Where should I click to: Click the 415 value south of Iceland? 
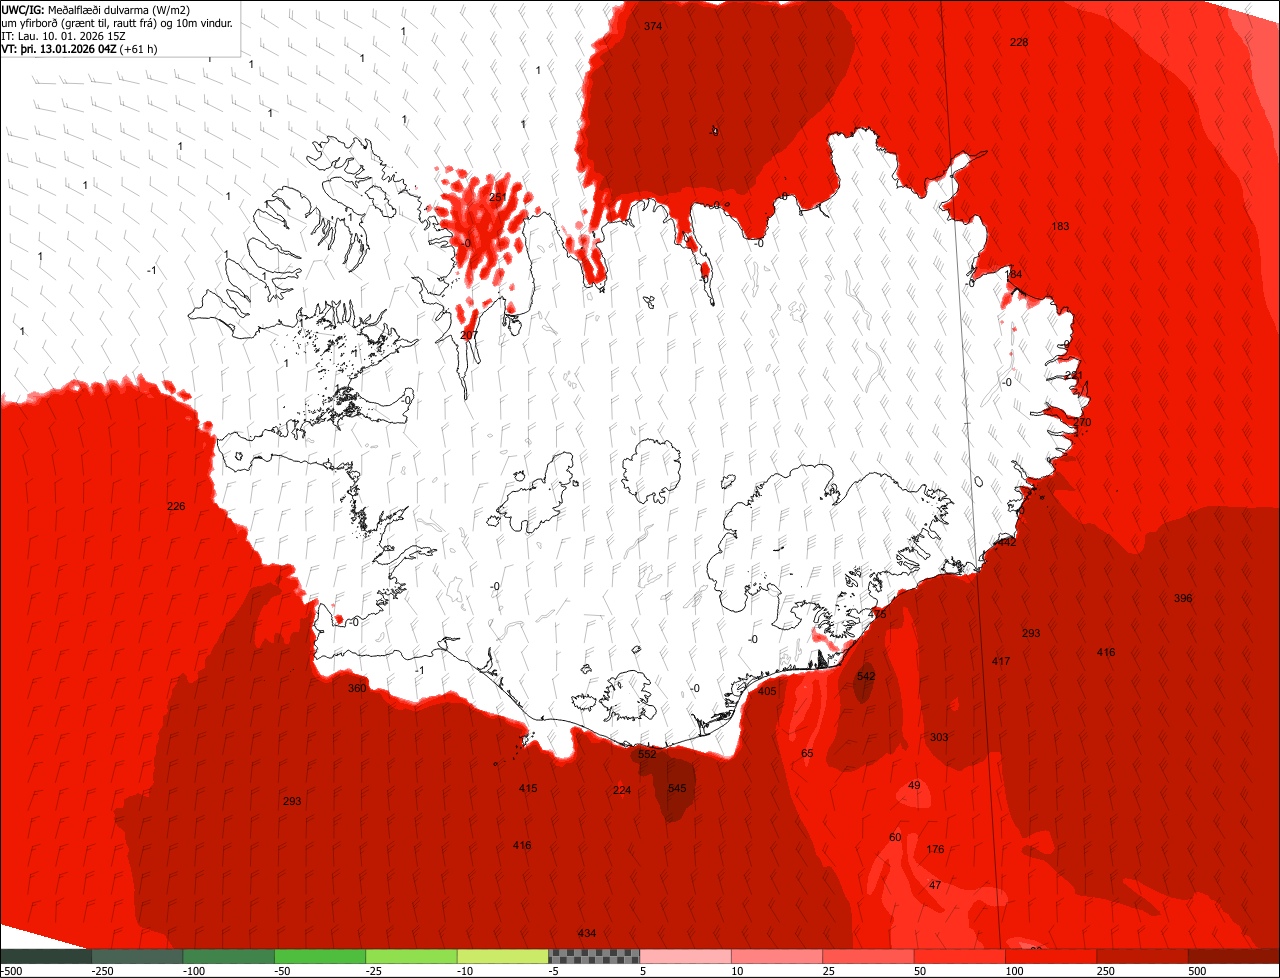click(x=528, y=788)
